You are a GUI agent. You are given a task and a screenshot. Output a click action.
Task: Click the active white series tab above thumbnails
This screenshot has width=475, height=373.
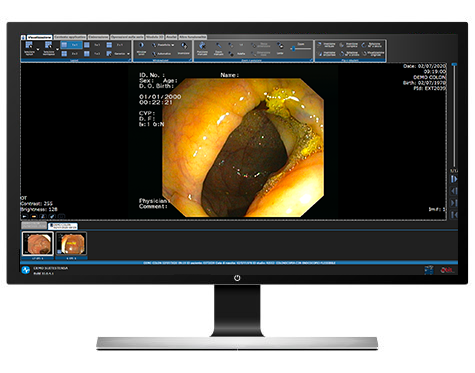click(x=63, y=226)
